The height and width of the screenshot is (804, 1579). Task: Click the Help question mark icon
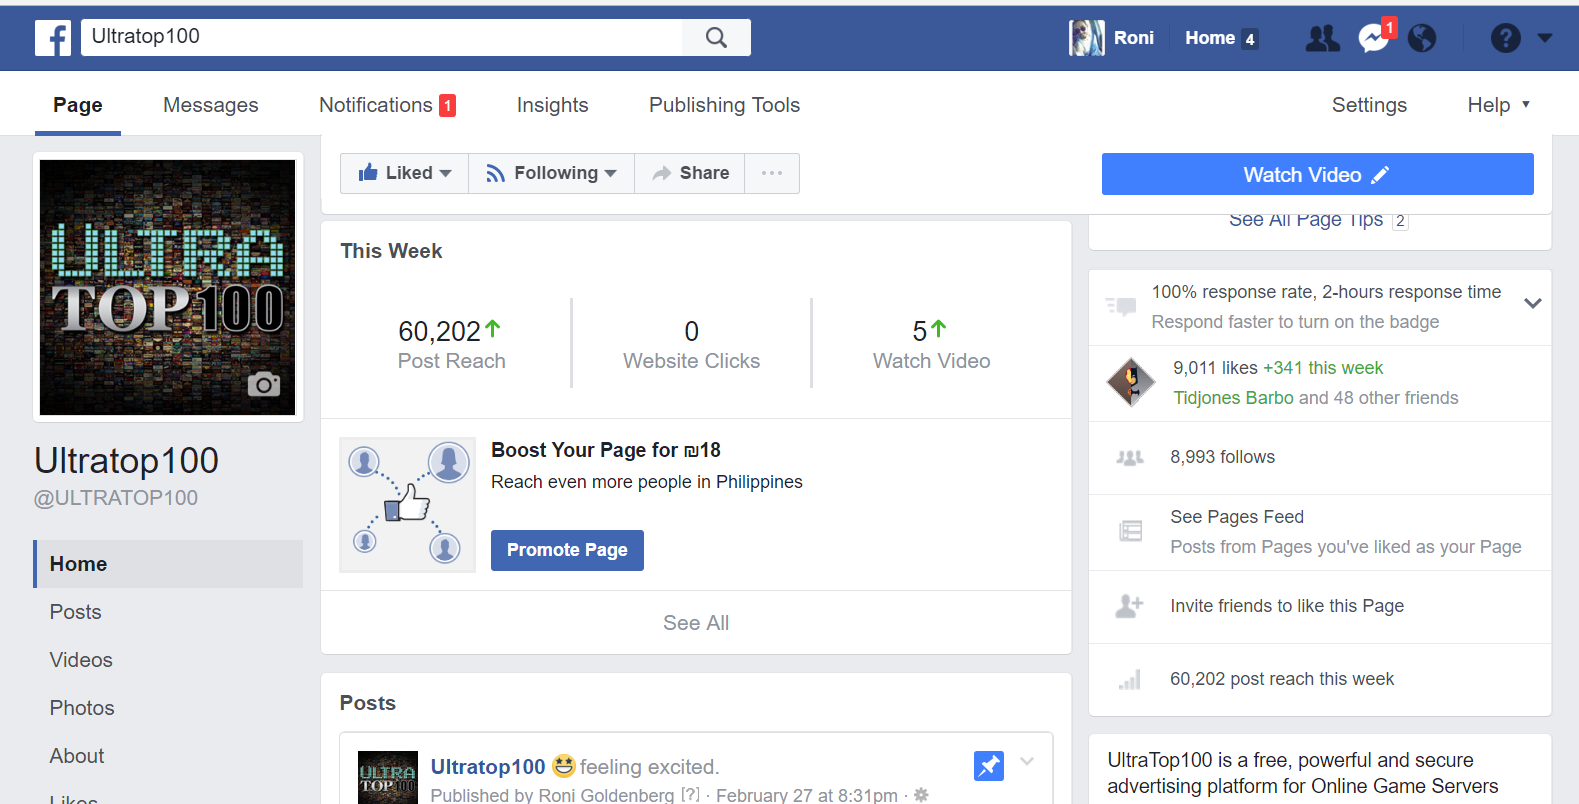tap(1505, 38)
